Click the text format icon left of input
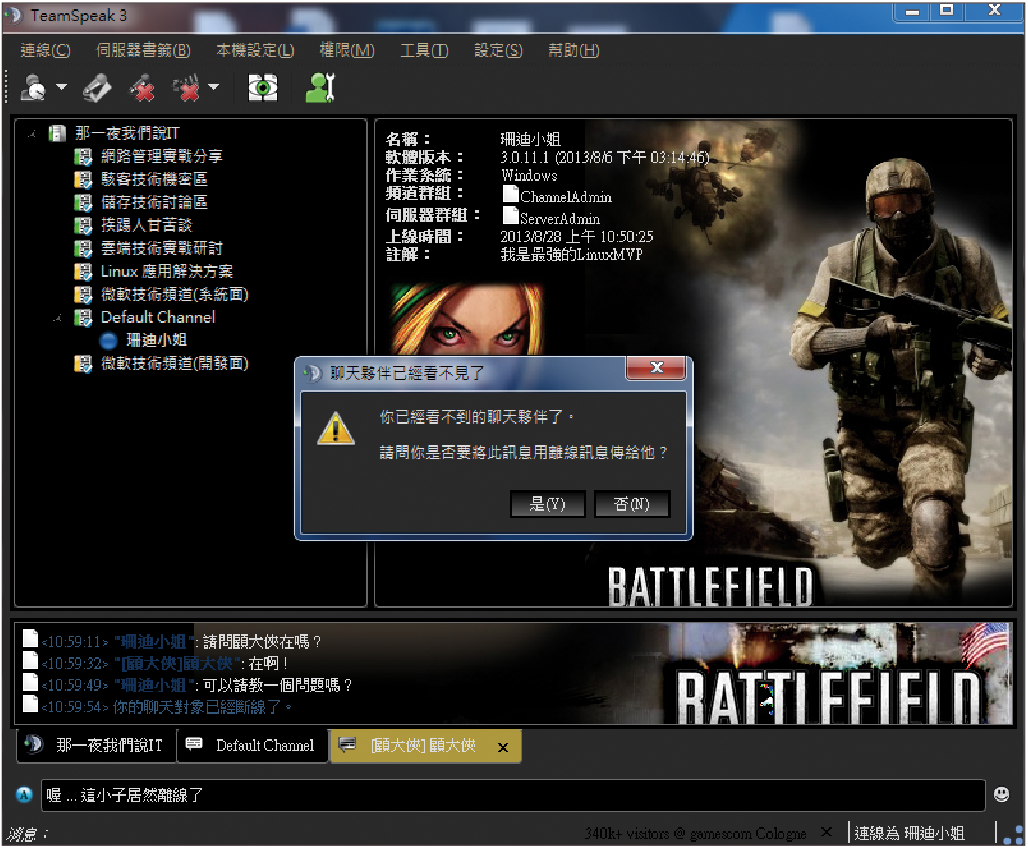The image size is (1028, 849). point(24,795)
